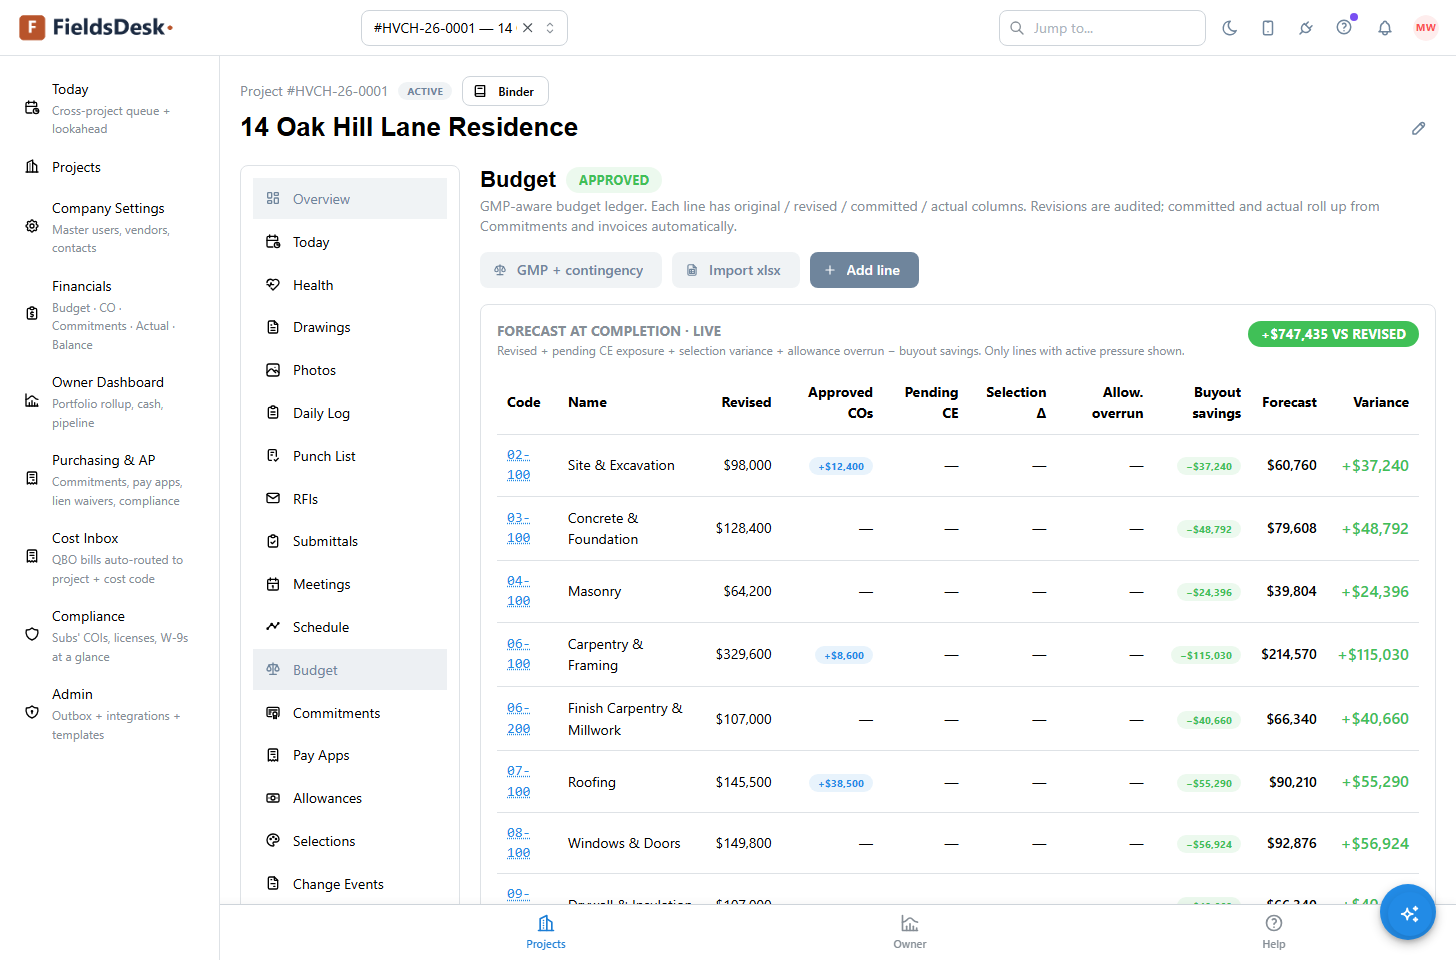1456x960 pixels.
Task: Toggle dark mode with the moon icon
Action: click(1230, 28)
